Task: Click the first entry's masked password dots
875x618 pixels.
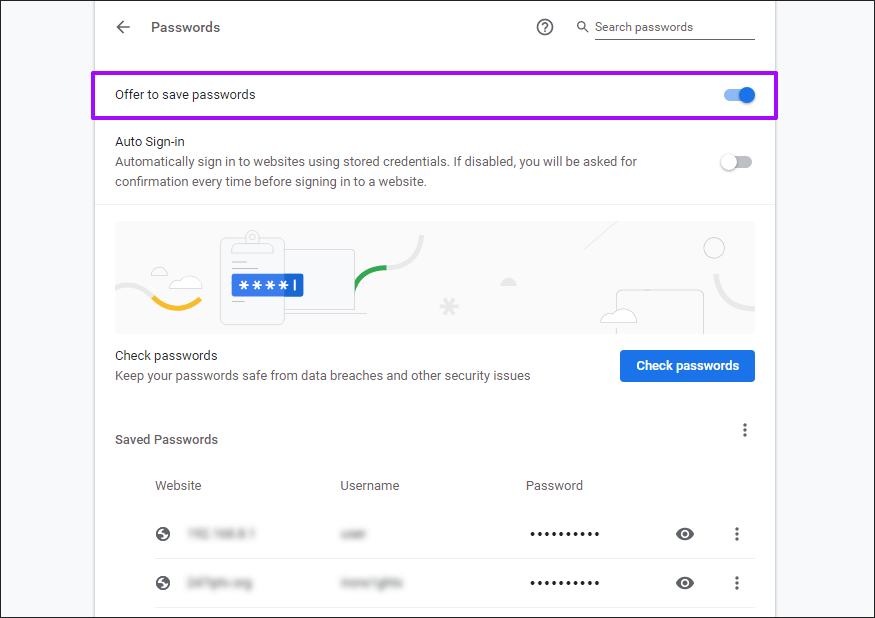Action: pyautogui.click(x=565, y=535)
